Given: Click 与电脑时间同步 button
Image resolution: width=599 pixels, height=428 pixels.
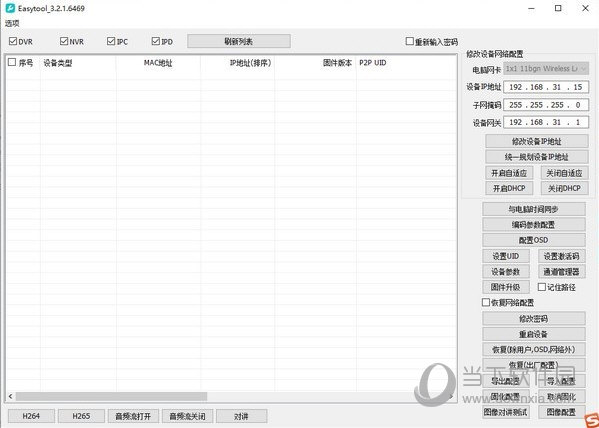Looking at the screenshot, I should click(x=534, y=209).
